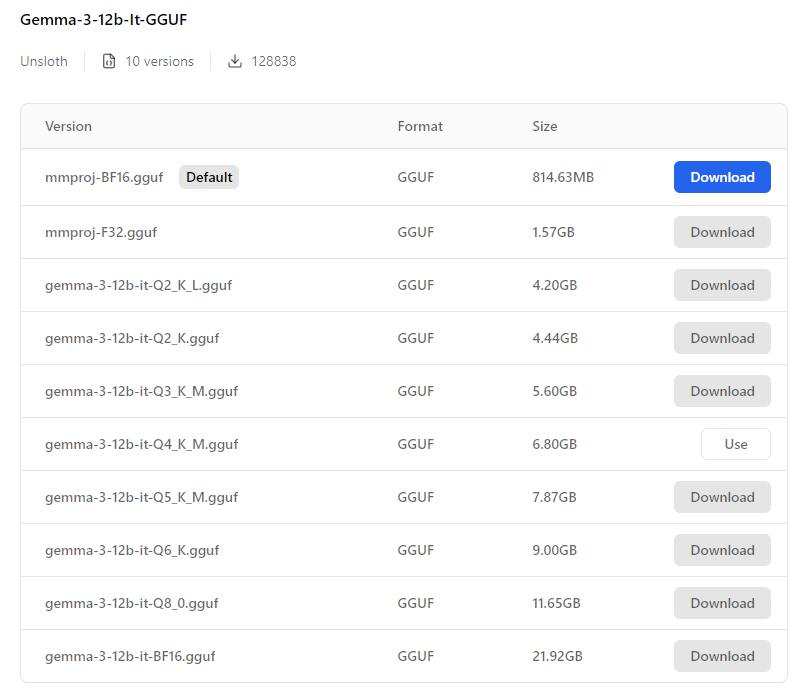
Task: Click the Gemma-3-12b-It-GGUF title
Action: 103,19
